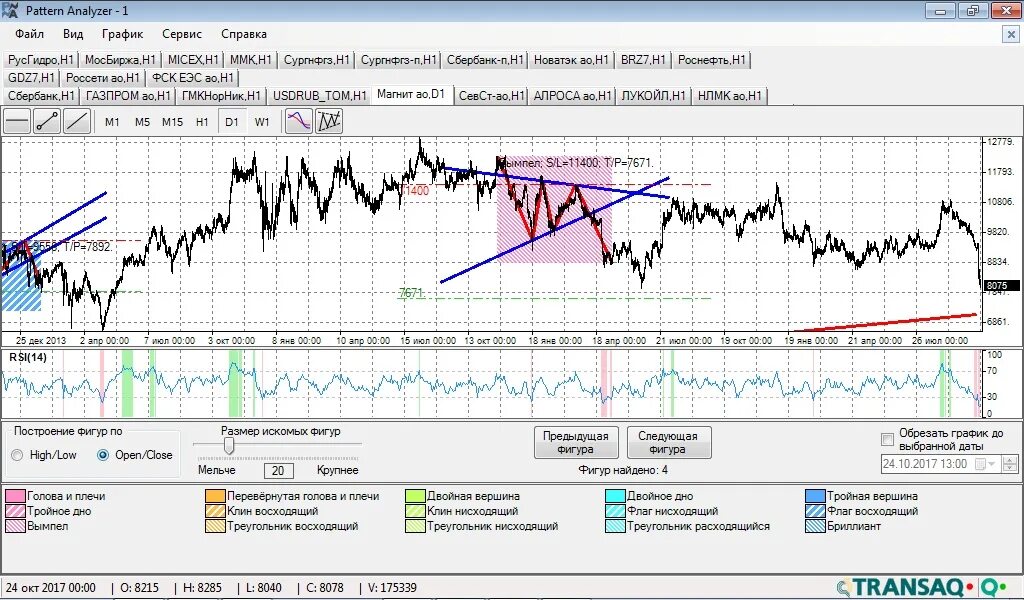Switch timeframe to M15
1024x600 pixels.
coord(172,122)
